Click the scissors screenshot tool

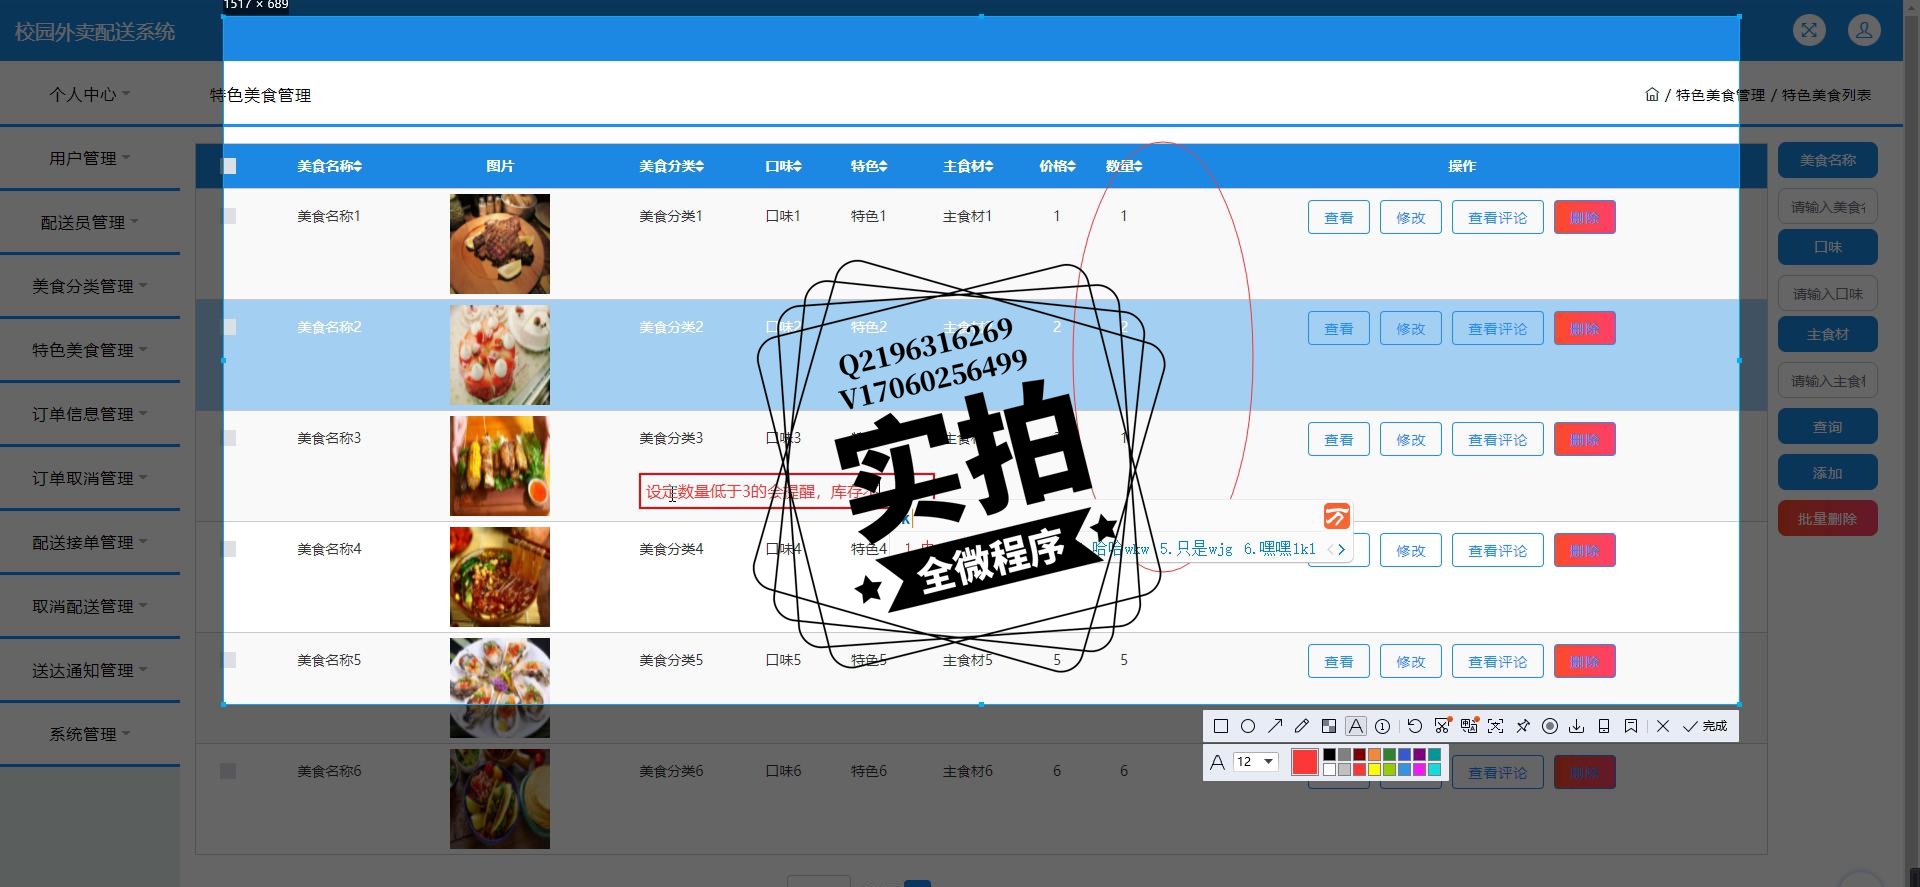pos(1442,726)
